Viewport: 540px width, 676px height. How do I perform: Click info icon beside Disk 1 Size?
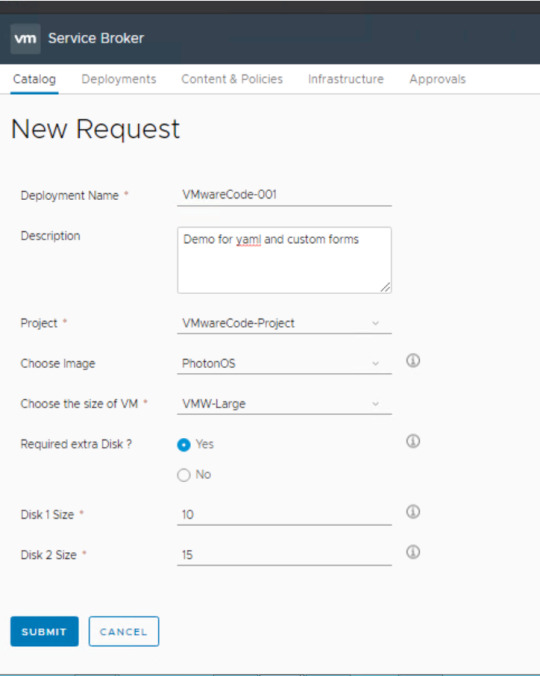(413, 512)
